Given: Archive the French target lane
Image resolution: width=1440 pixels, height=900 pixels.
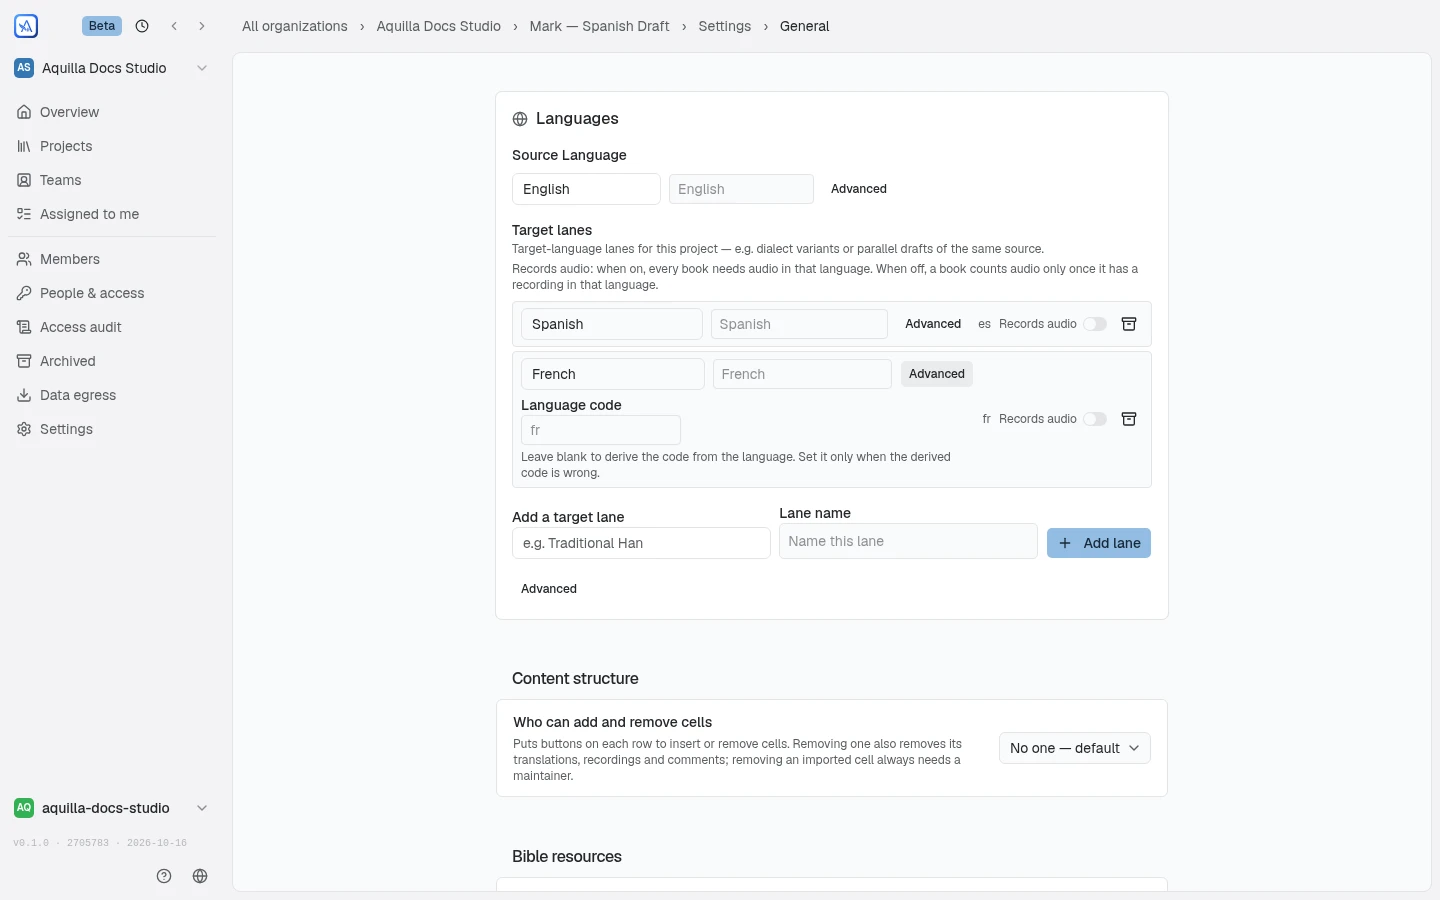Looking at the screenshot, I should (x=1129, y=419).
